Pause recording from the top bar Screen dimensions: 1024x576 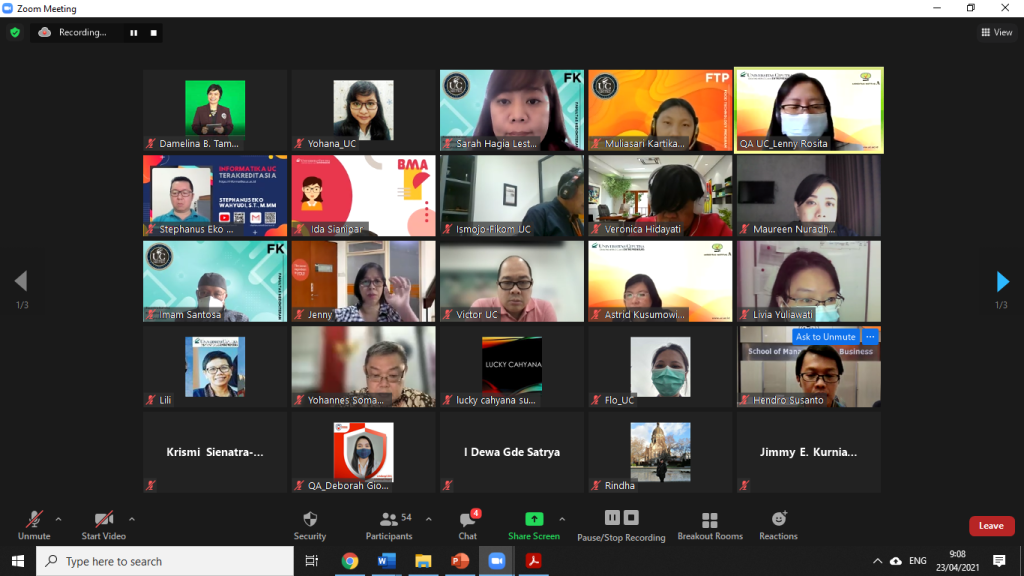coord(134,33)
